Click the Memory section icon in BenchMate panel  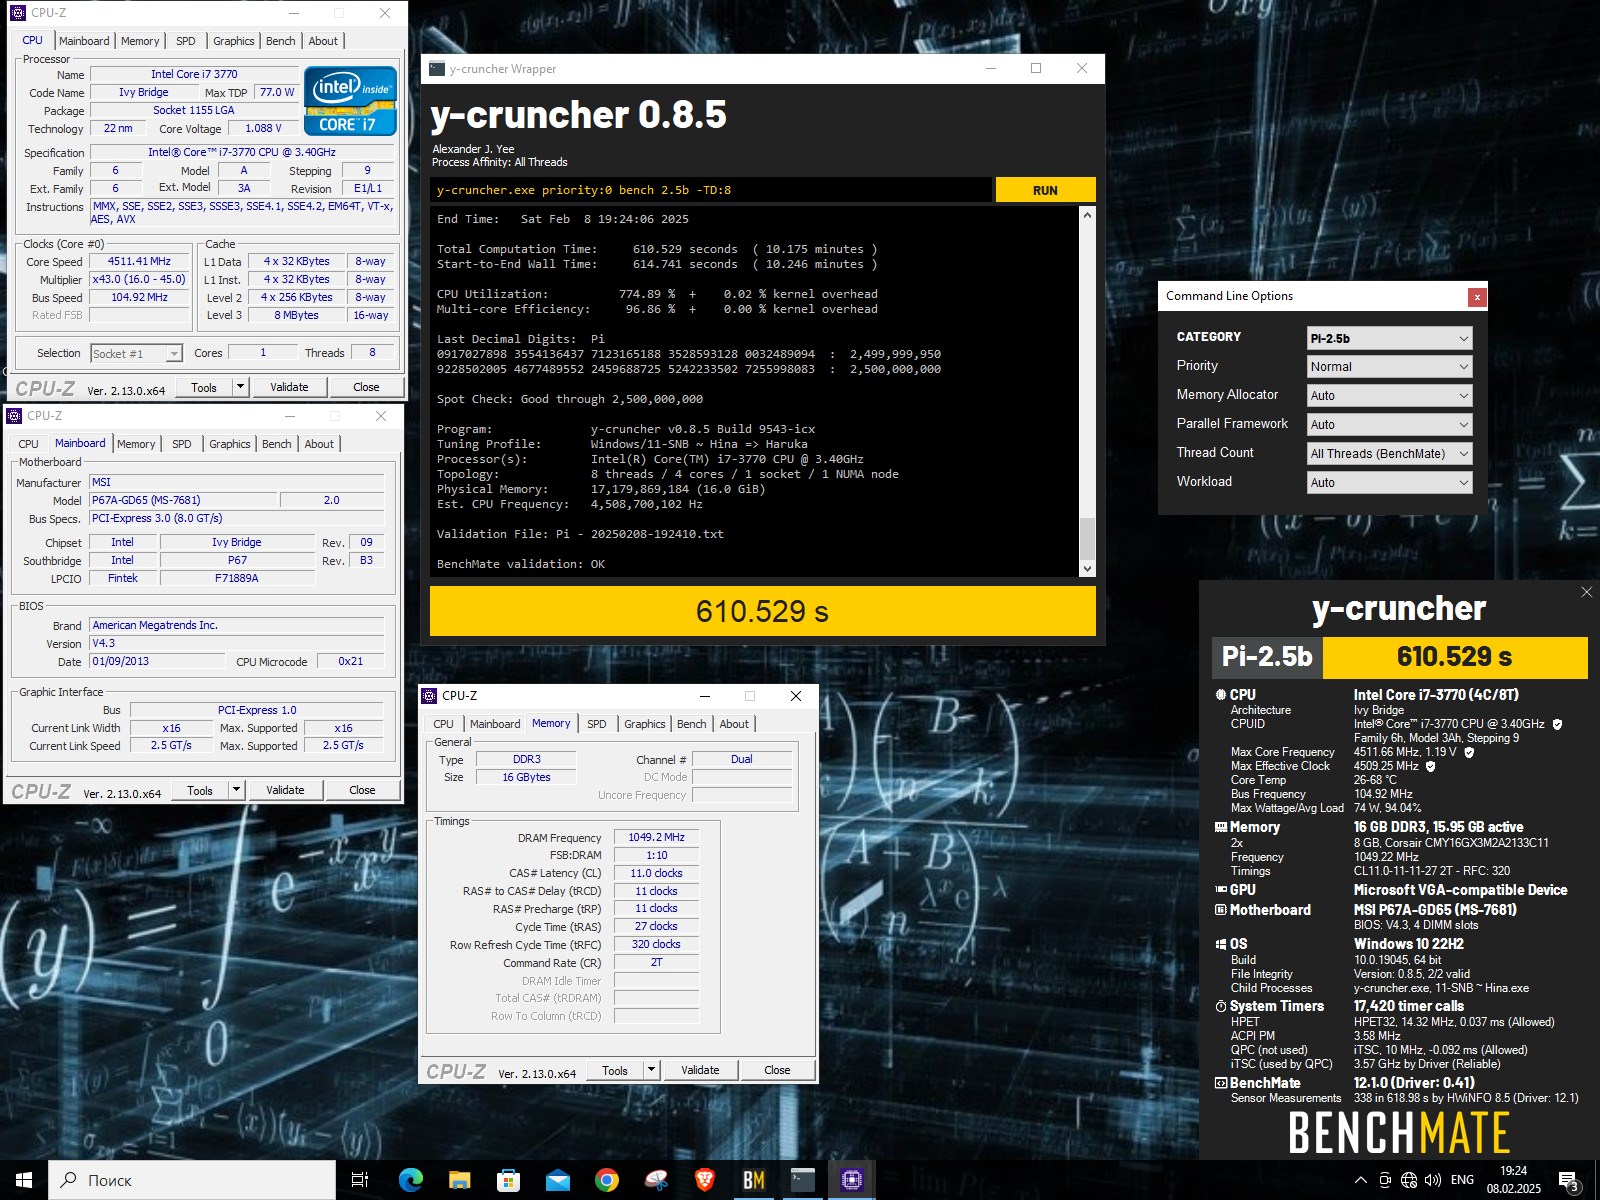1220,827
